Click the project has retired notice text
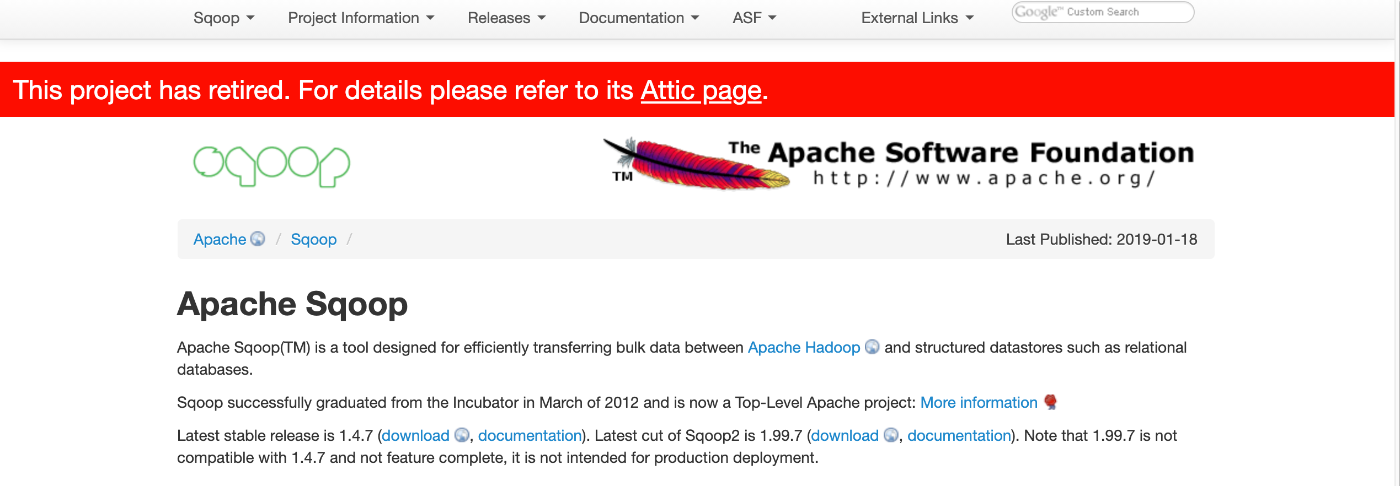The image size is (1400, 486). [391, 91]
